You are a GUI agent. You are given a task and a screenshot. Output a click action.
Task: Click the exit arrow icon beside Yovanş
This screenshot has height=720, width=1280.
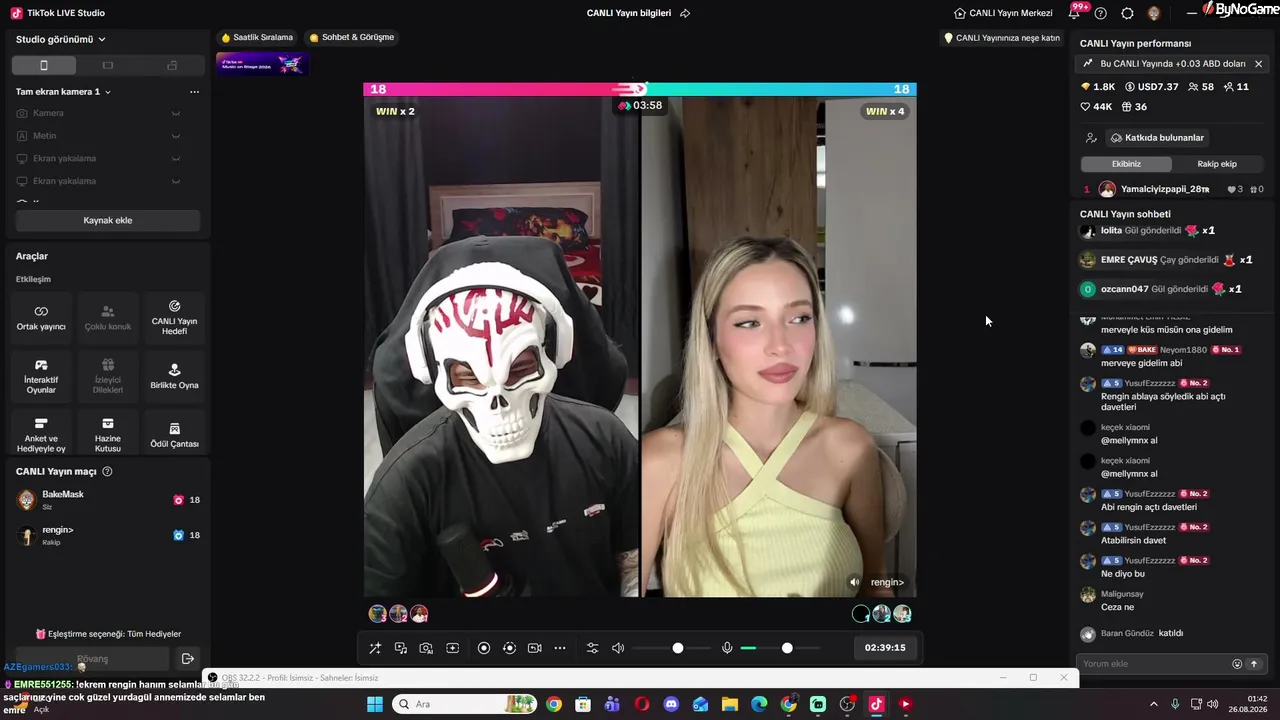pyautogui.click(x=187, y=658)
